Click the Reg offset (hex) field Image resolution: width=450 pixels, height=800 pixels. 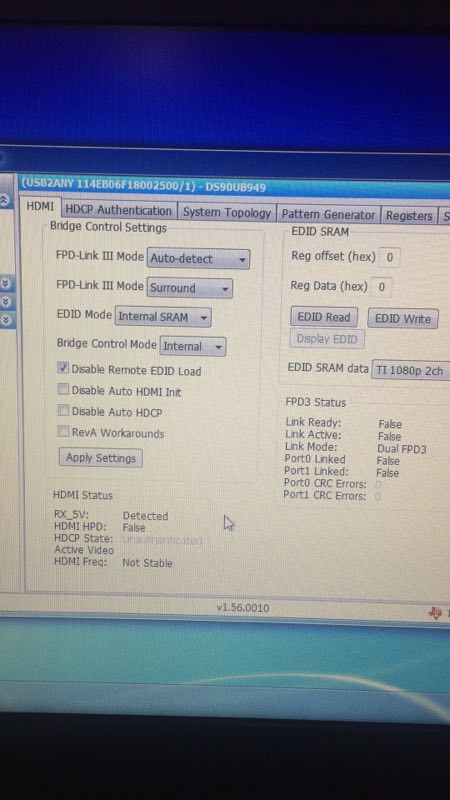point(390,257)
